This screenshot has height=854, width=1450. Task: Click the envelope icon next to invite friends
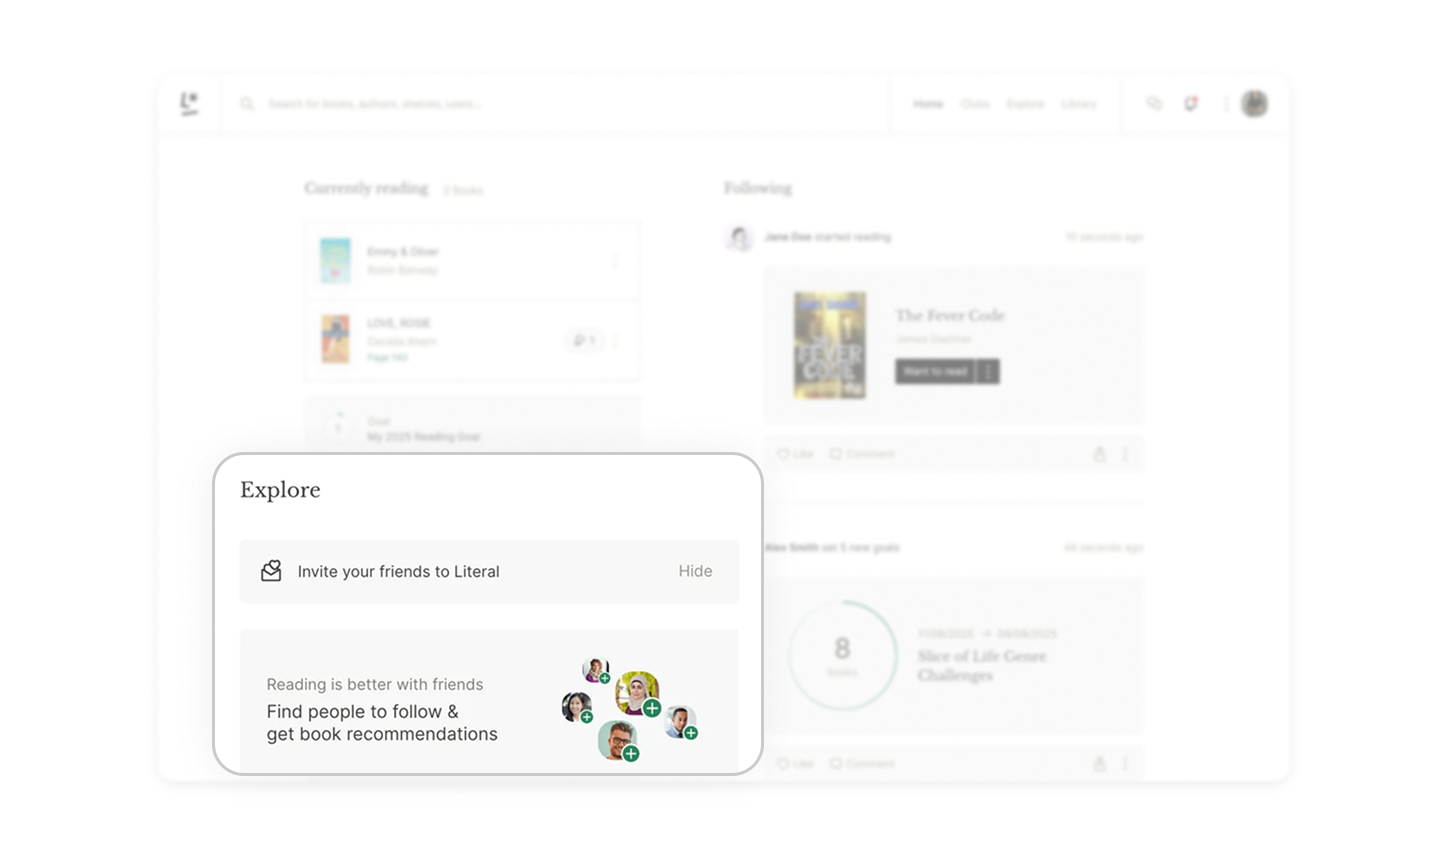point(270,571)
